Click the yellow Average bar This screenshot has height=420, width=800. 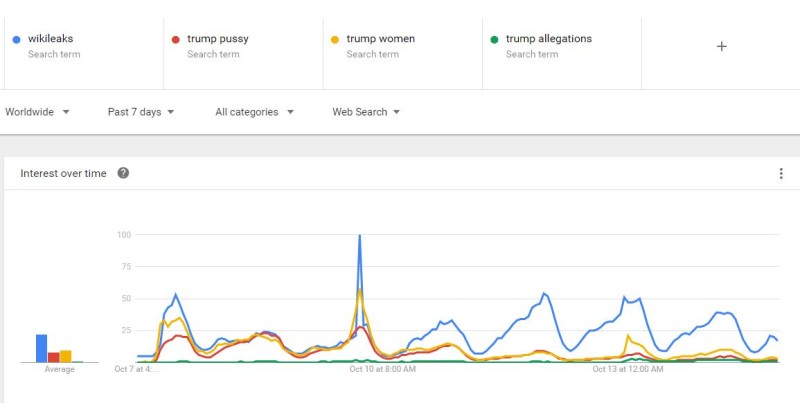coord(65,356)
